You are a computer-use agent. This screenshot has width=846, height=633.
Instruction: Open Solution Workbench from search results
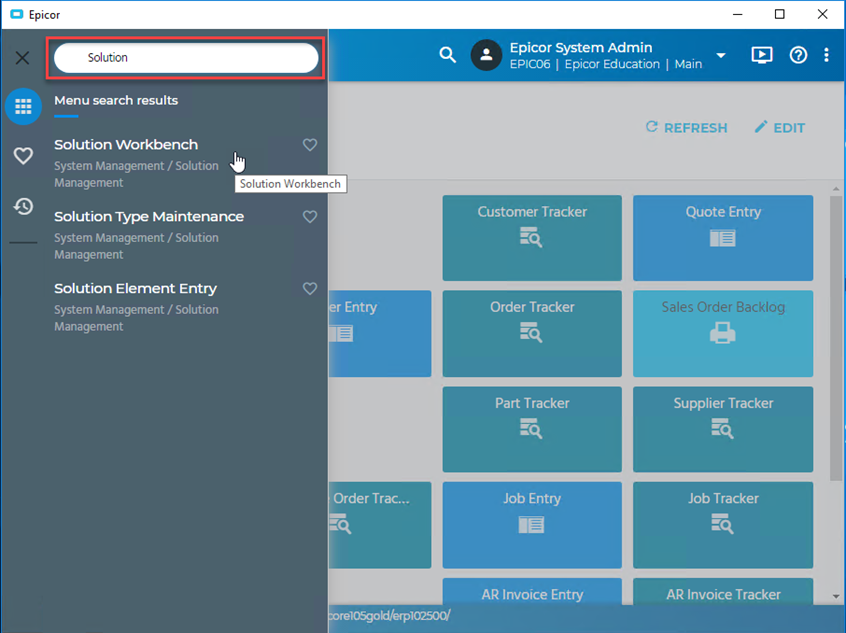pyautogui.click(x=126, y=145)
